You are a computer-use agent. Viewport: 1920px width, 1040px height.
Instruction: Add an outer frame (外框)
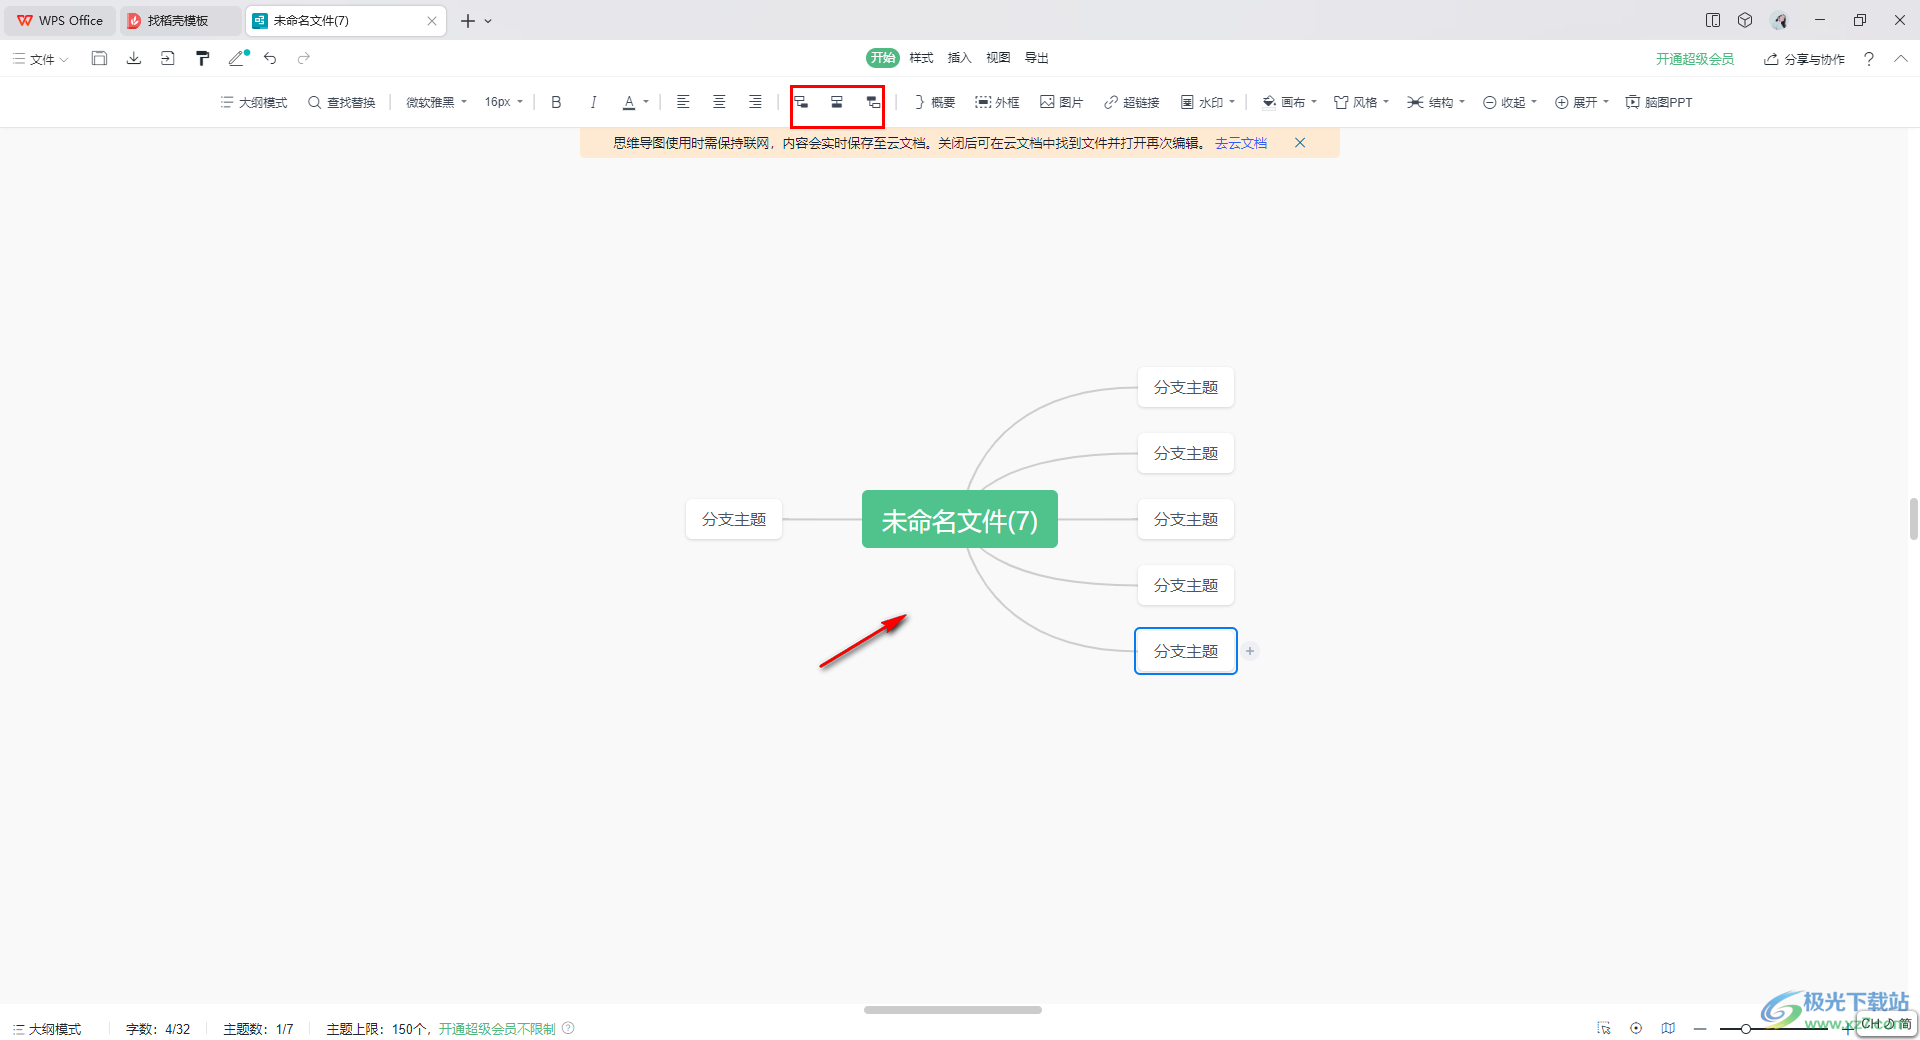(997, 102)
